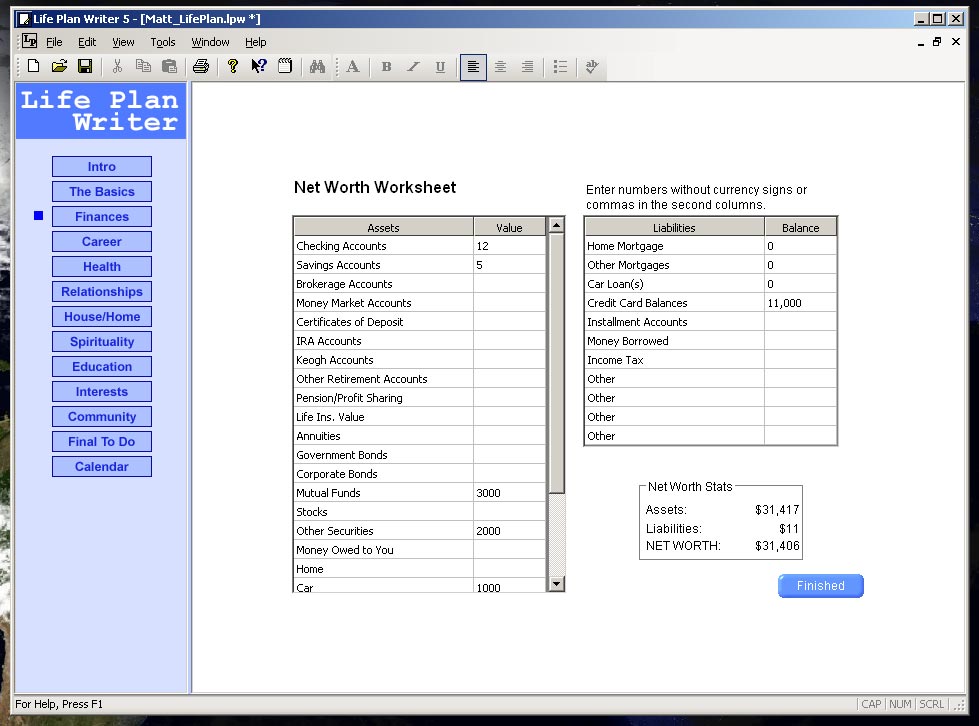
Task: Create a new document with the blank page icon
Action: click(34, 66)
